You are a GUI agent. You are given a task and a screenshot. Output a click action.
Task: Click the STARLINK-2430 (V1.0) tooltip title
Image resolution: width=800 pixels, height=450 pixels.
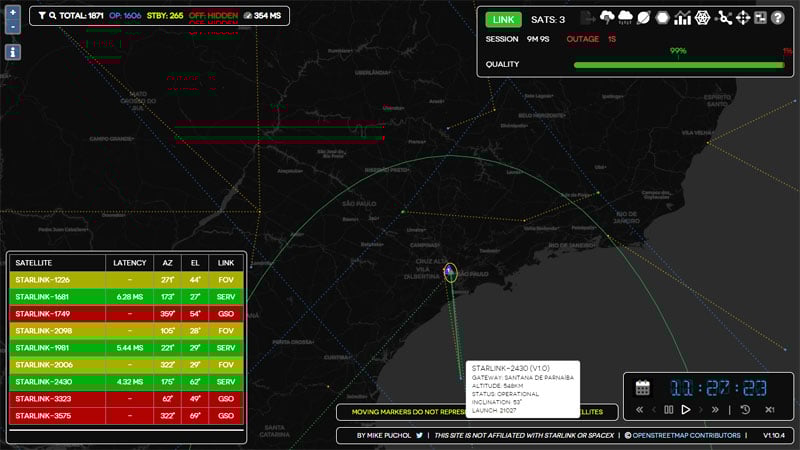click(510, 368)
